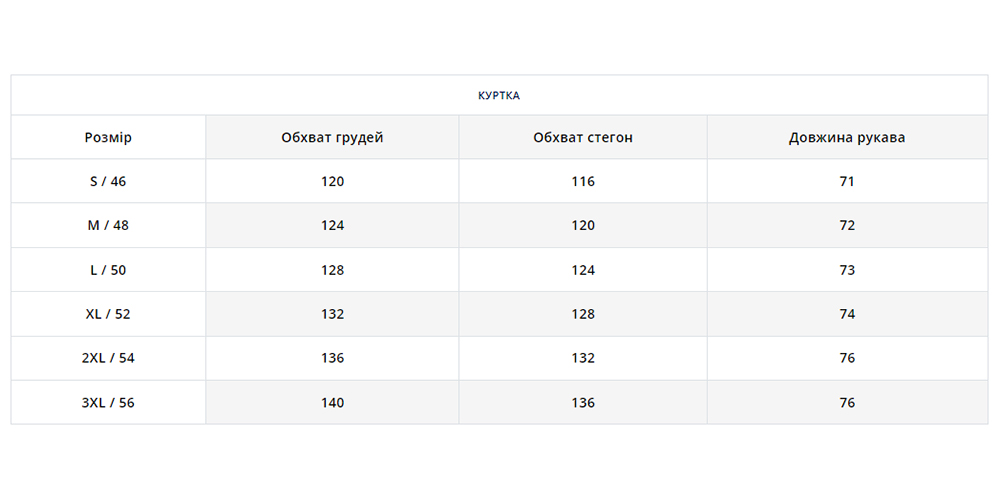Select sleeve length value 71
The height and width of the screenshot is (500, 1000).
tap(847, 182)
